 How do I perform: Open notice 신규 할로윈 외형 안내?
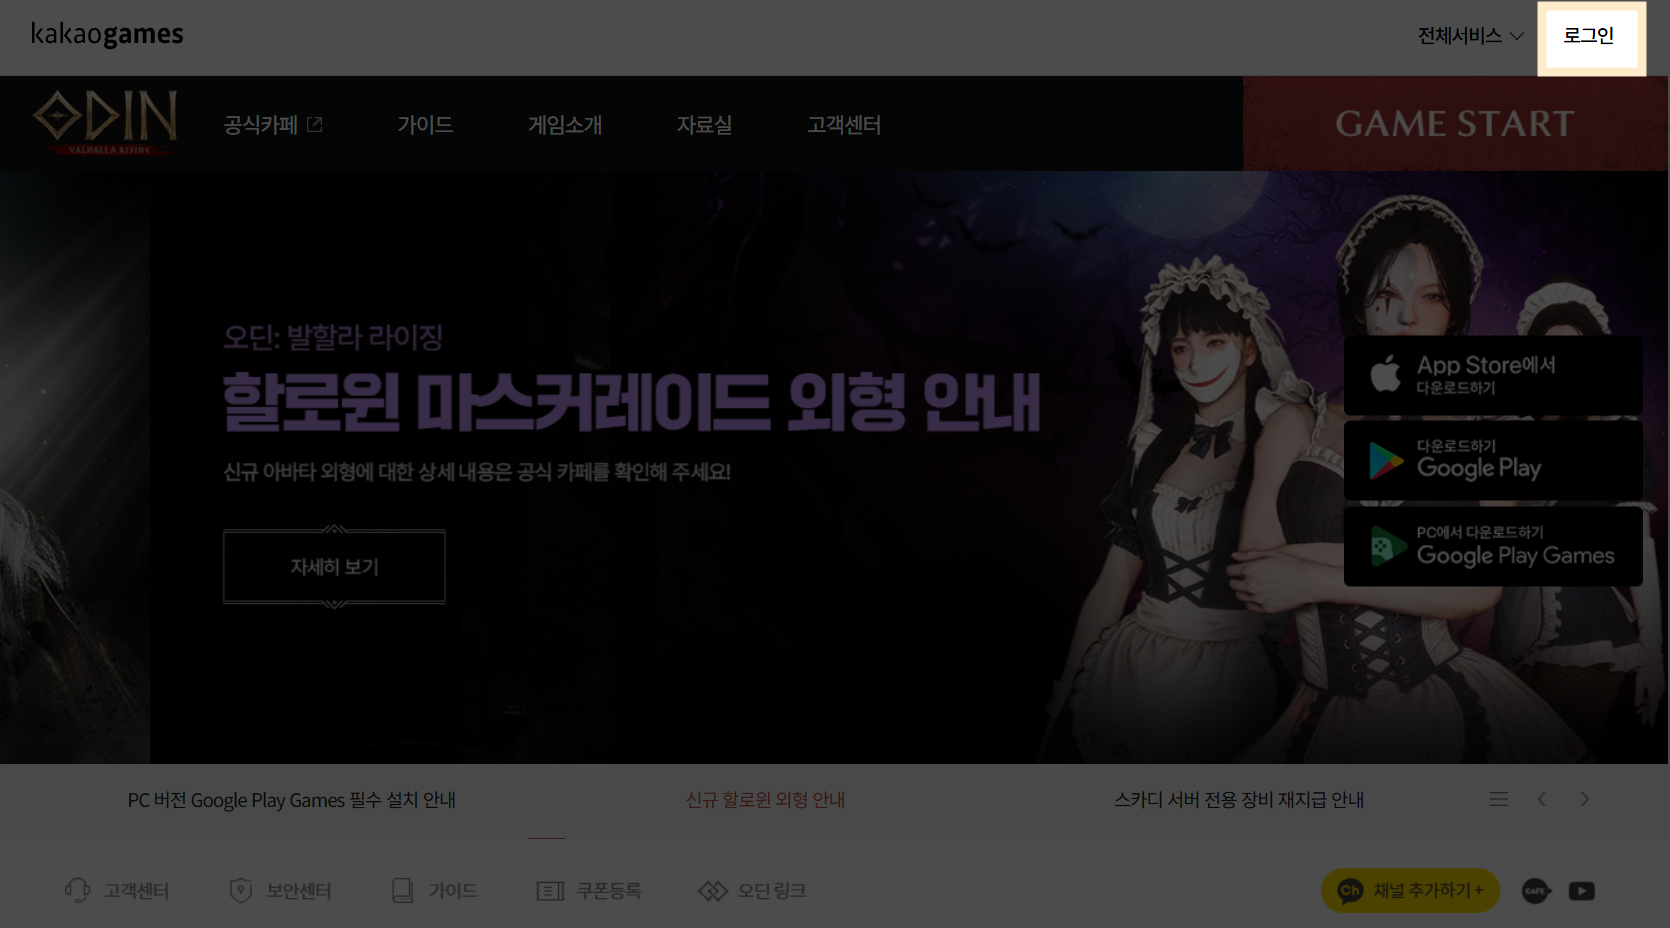(766, 800)
